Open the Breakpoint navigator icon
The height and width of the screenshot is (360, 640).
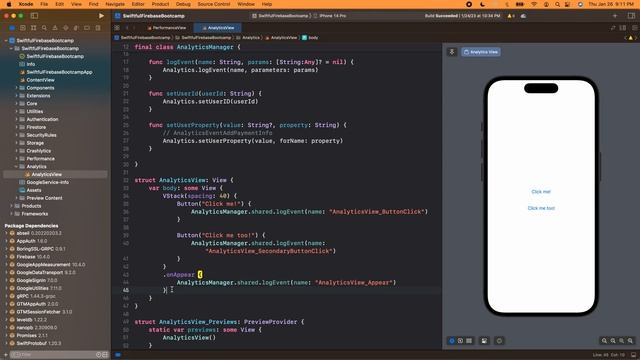87,28
